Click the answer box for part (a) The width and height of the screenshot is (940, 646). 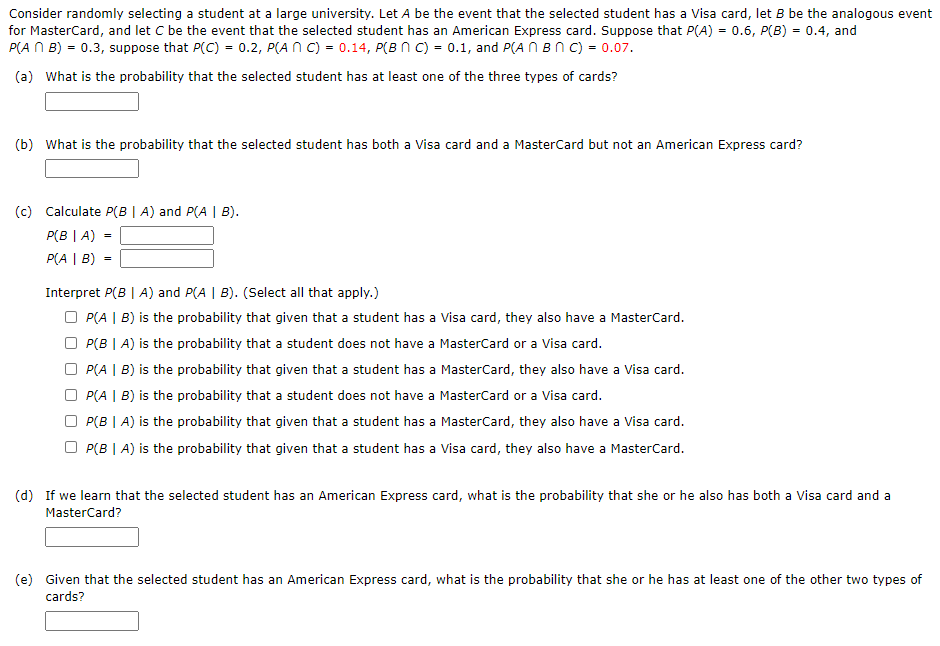(91, 101)
